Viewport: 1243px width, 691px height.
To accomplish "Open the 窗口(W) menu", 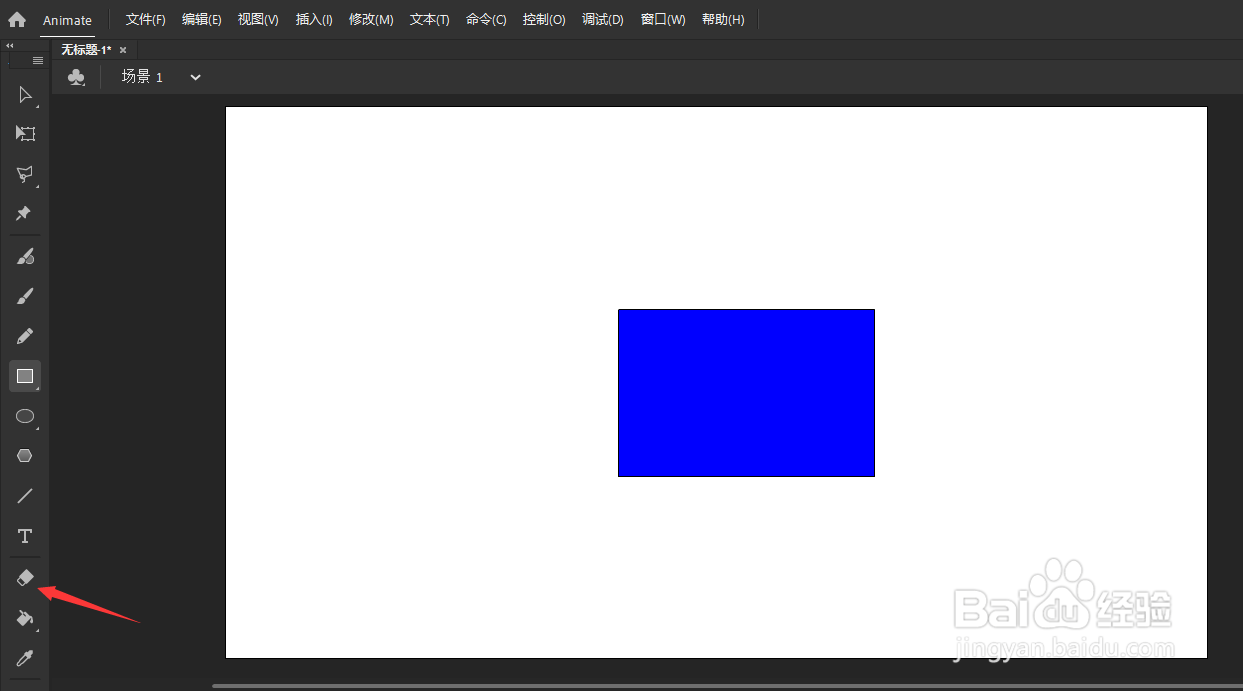I will [663, 20].
